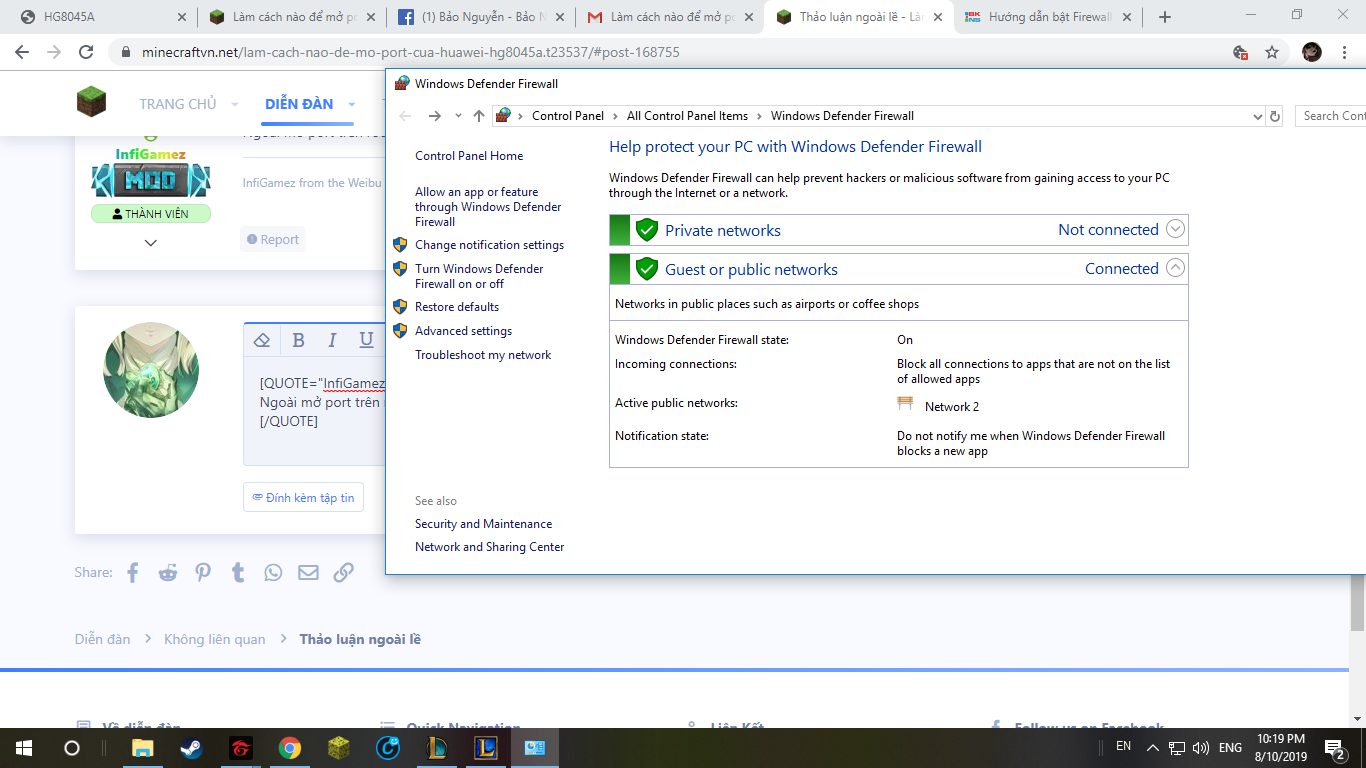This screenshot has width=1366, height=768.
Task: Open the Action Center notifications icon
Action: (x=1334, y=747)
